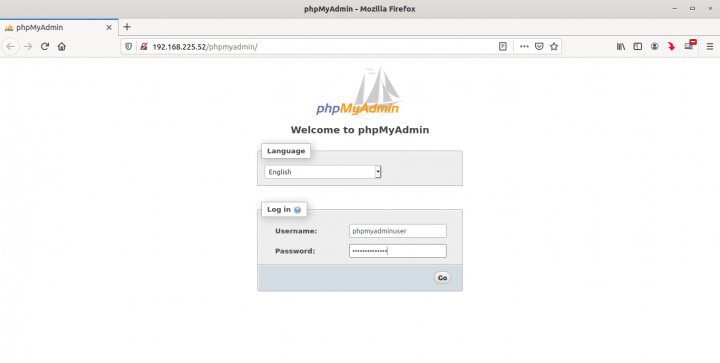The image size is (720, 363).
Task: Open the Firefox Account icon
Action: [x=654, y=46]
